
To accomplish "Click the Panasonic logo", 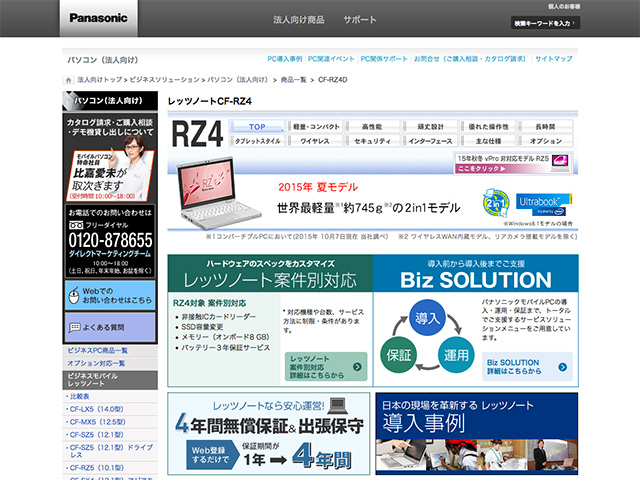I will coord(98,18).
